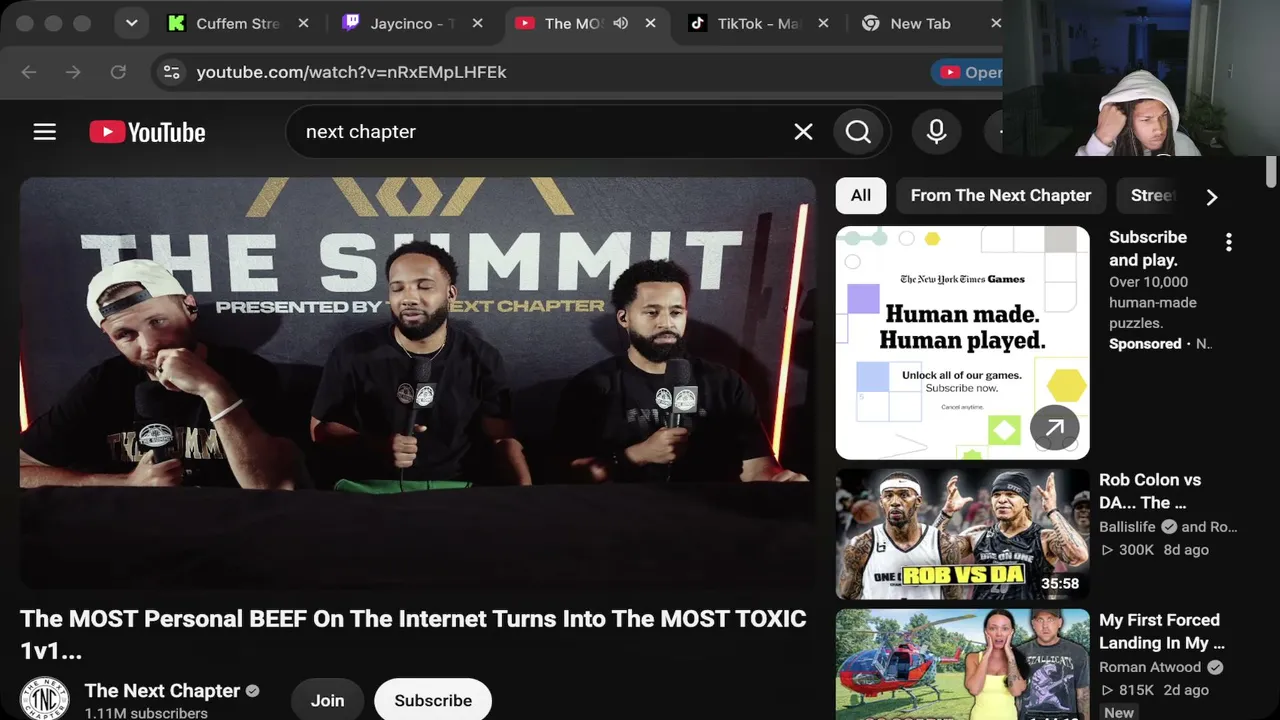The width and height of the screenshot is (1280, 720).
Task: Close the current YouTube tab
Action: click(651, 23)
